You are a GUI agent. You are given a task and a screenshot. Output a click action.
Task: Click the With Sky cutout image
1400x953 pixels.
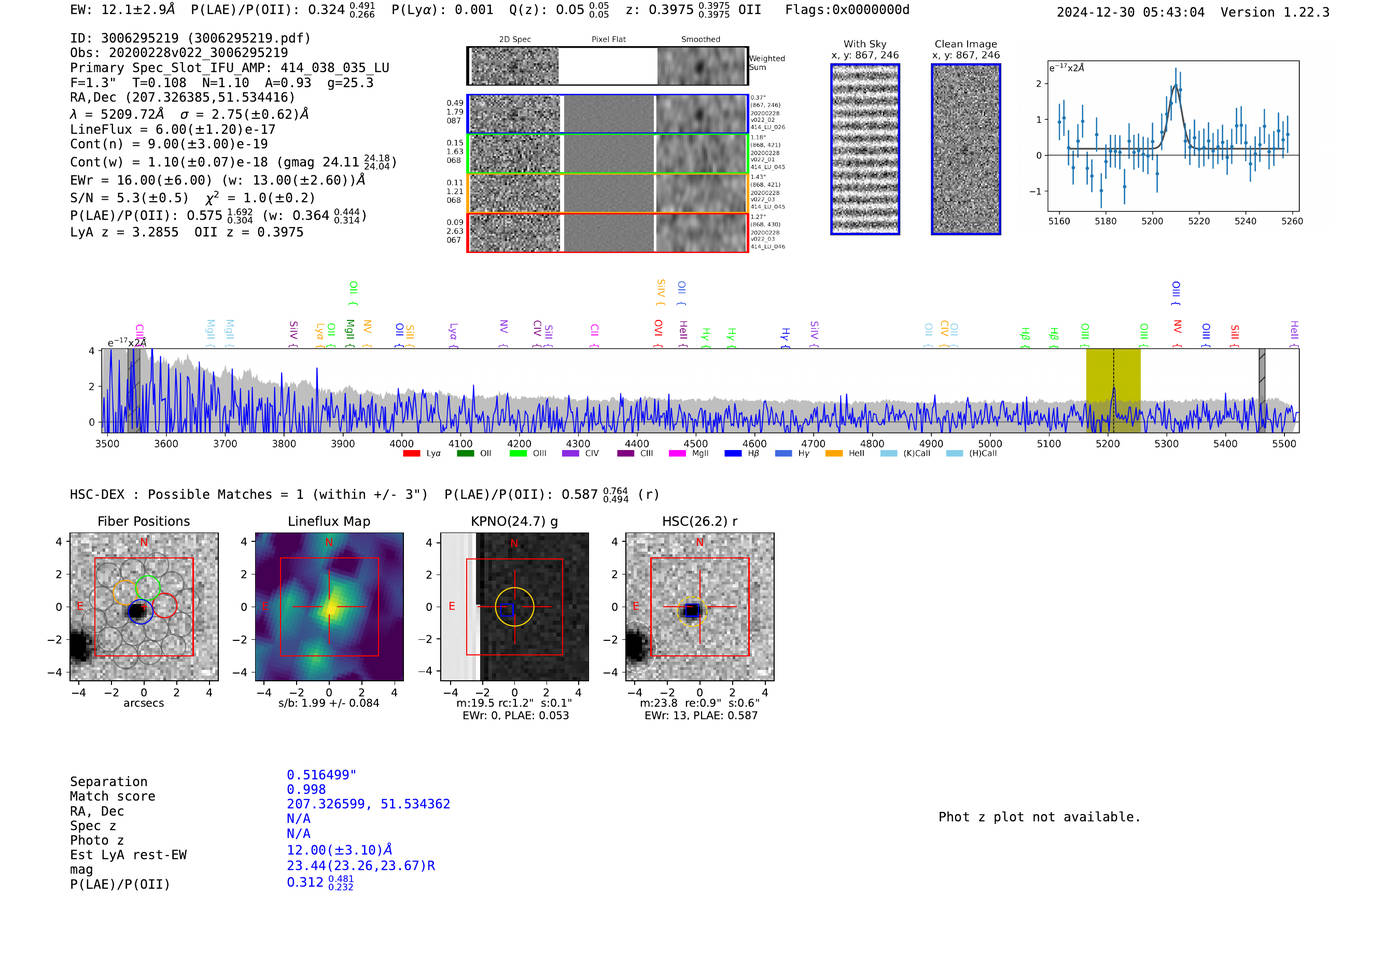pyautogui.click(x=865, y=149)
